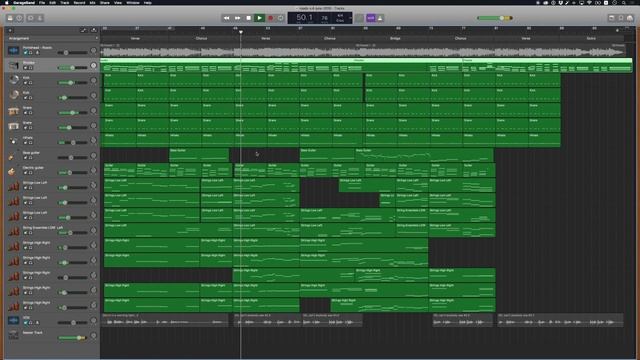
Task: Mute the VOX track
Action: (x=25, y=323)
